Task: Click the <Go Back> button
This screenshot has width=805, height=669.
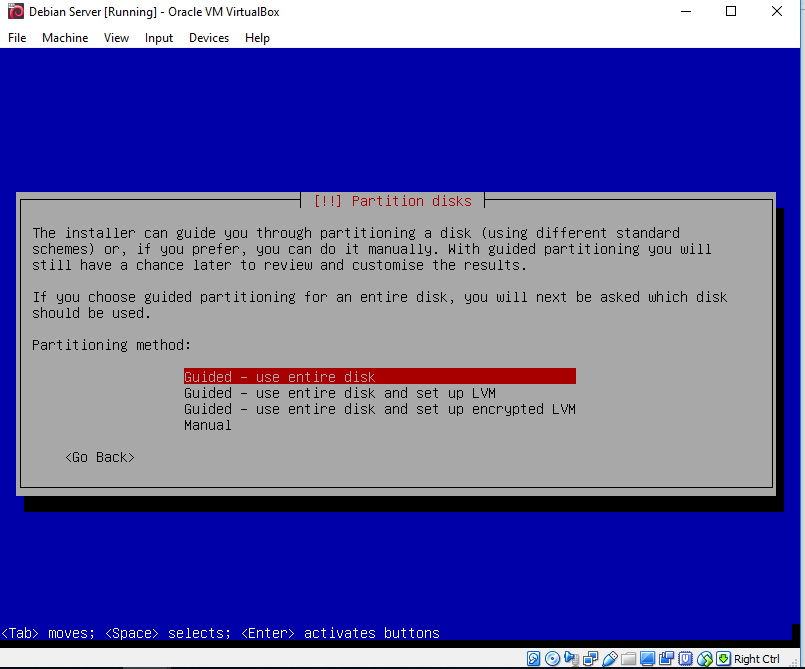Action: pos(100,457)
